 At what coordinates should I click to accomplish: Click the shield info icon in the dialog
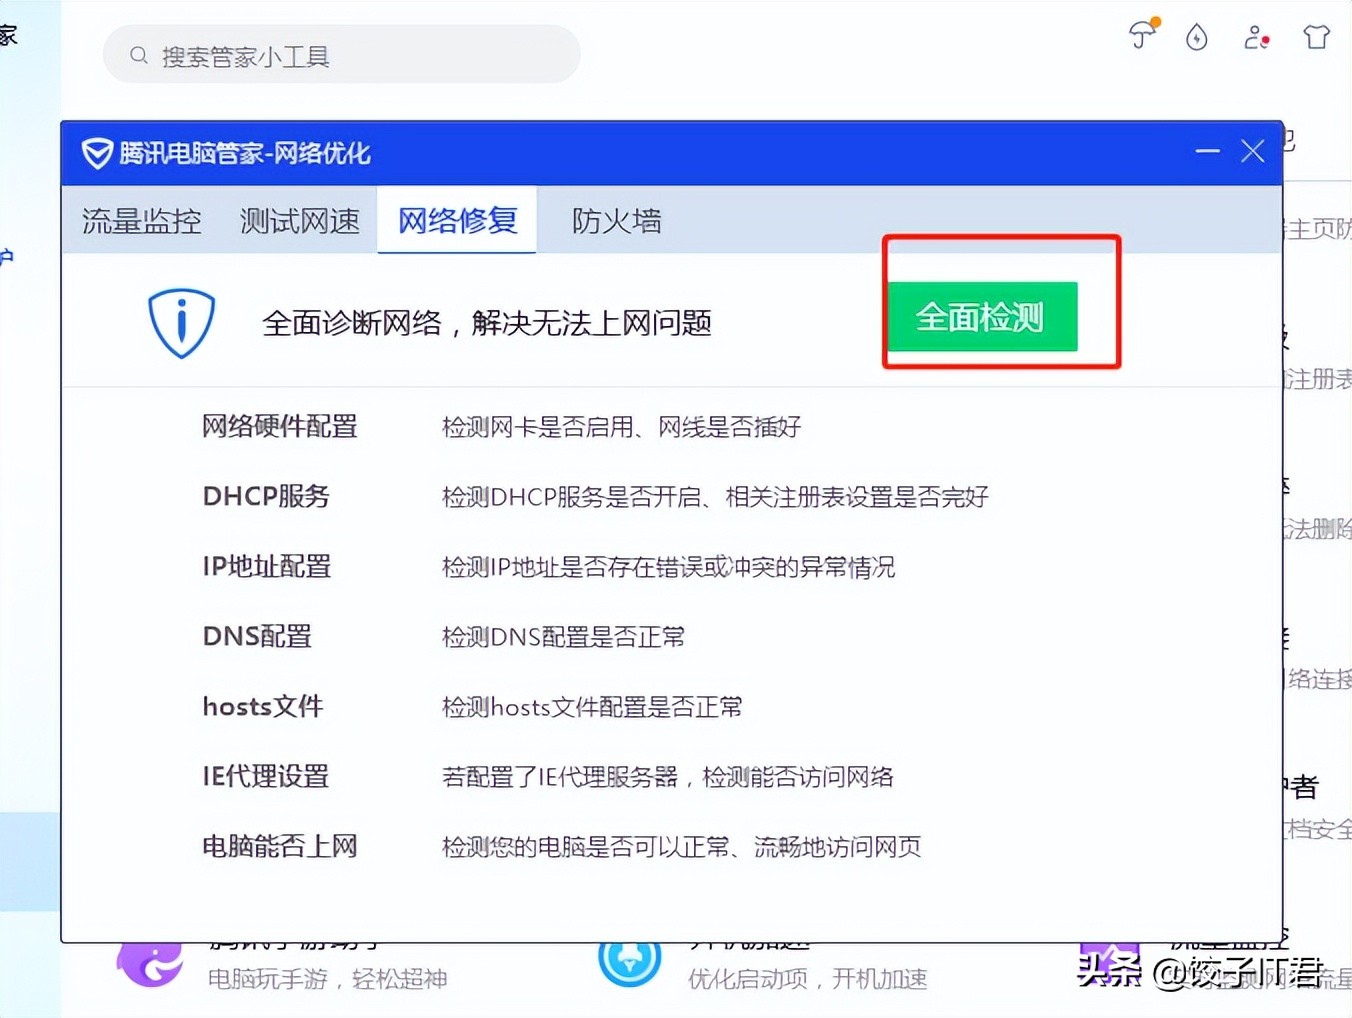coord(181,322)
